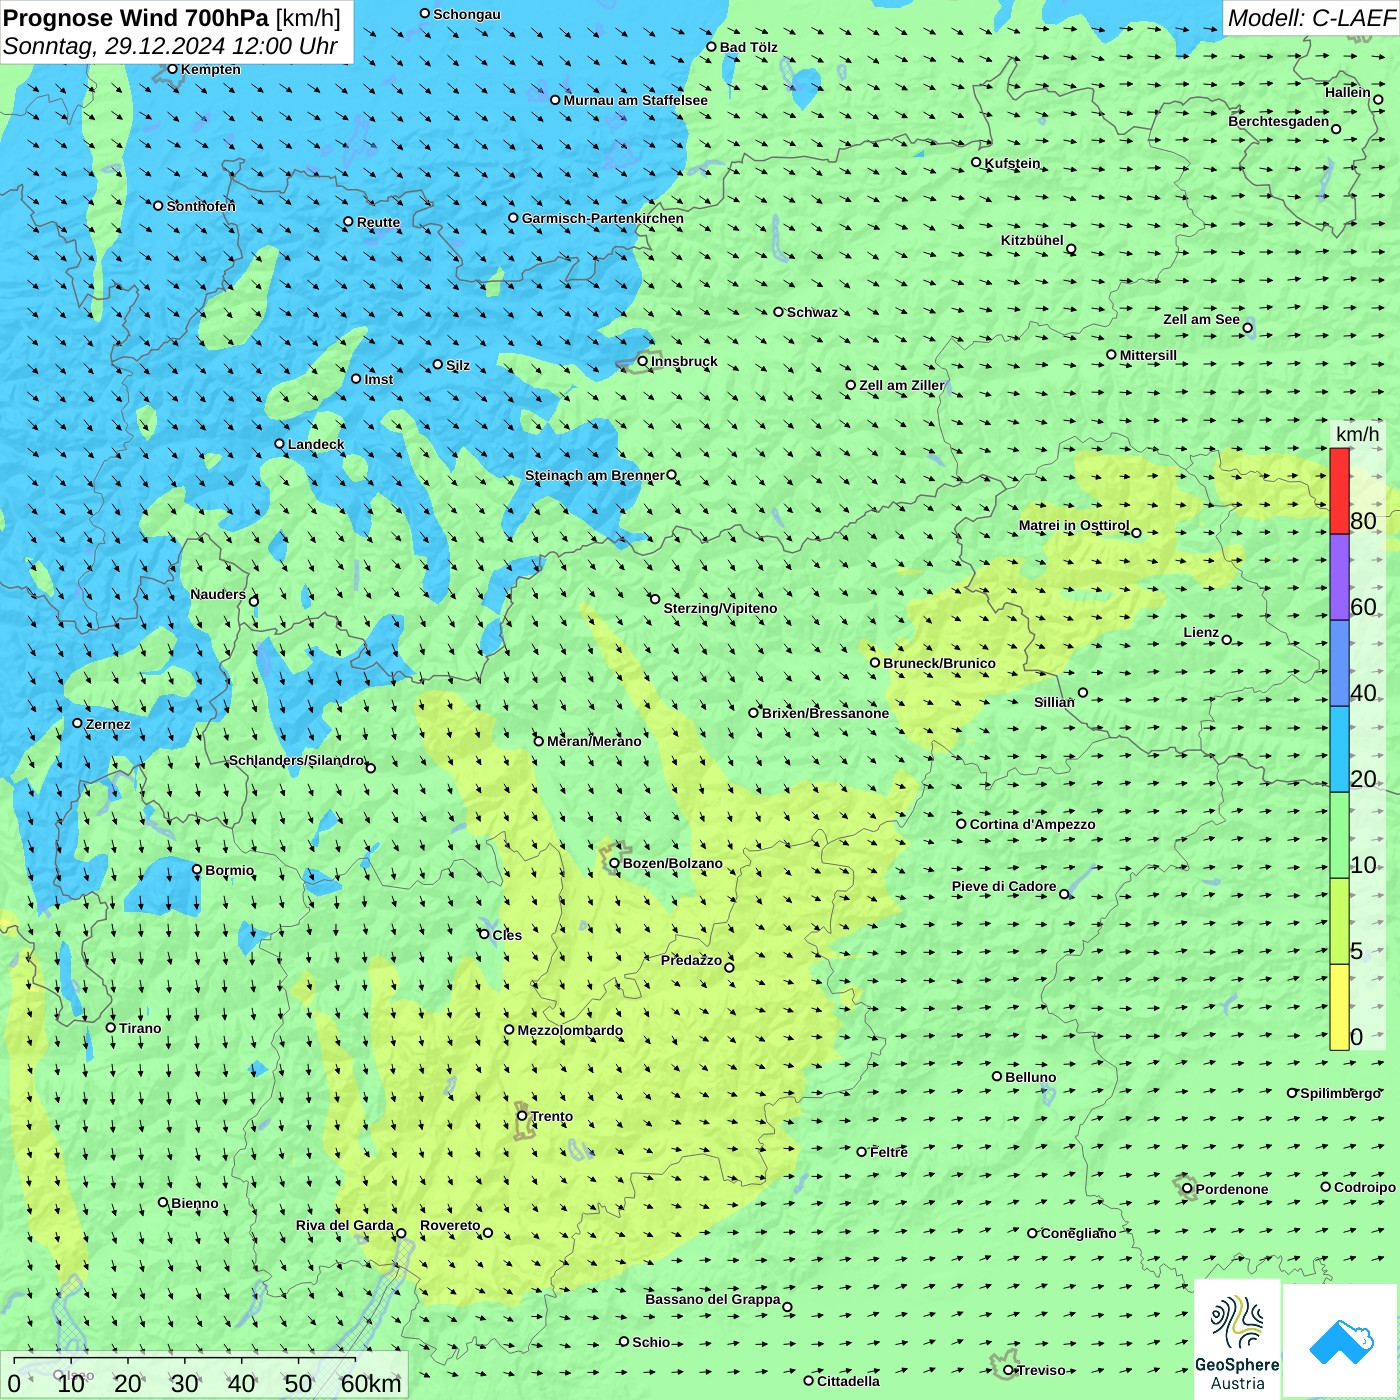Click the blue cloud logo icon
Viewport: 1400px width, 1400px height.
pos(1340,1341)
